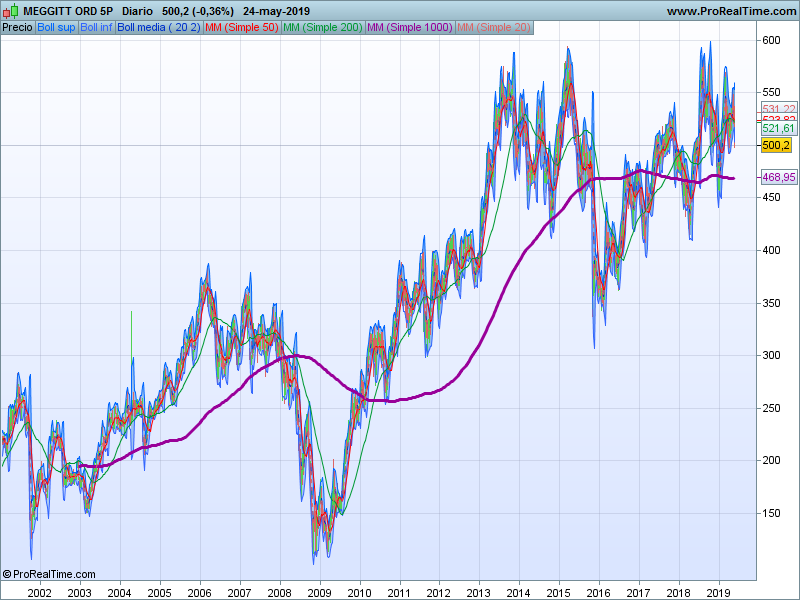Open the www.ProRealTime.com link
This screenshot has width=800, height=600.
[731, 11]
